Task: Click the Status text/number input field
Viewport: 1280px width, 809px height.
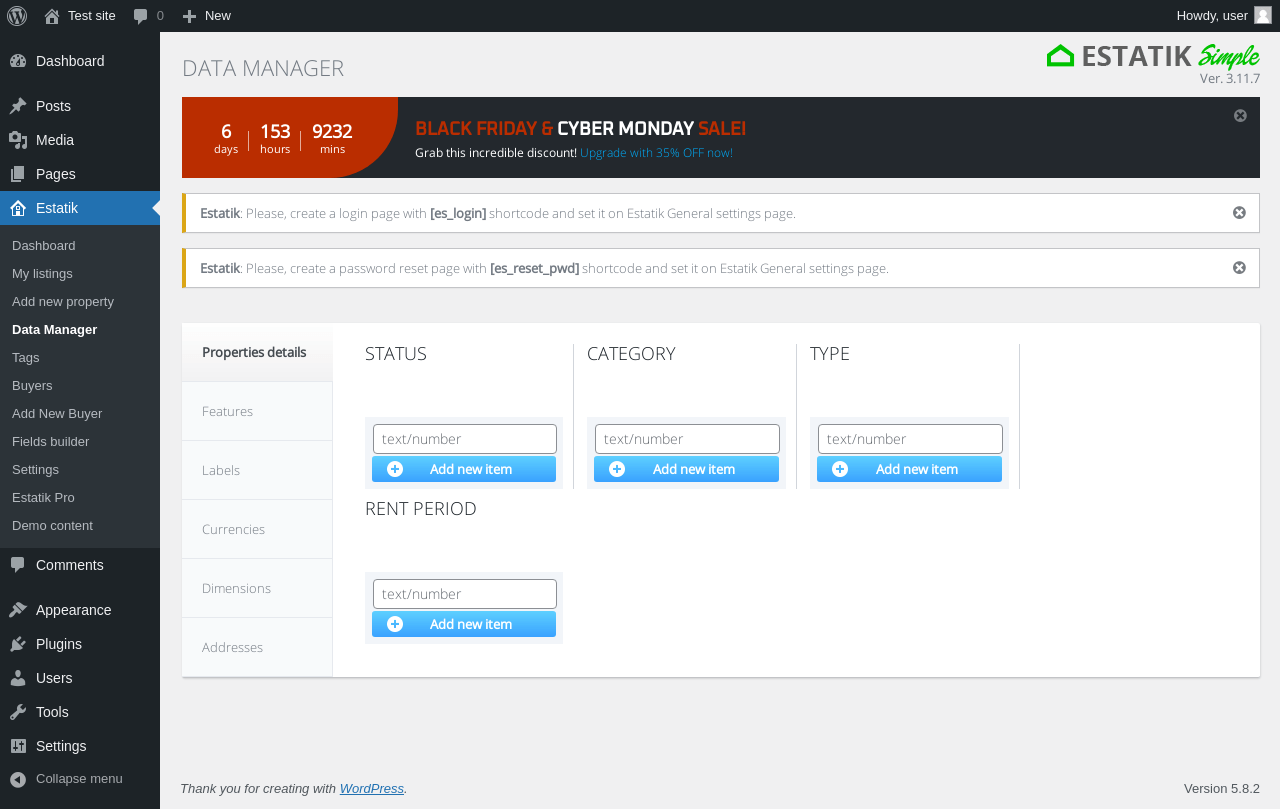Action: coord(465,439)
